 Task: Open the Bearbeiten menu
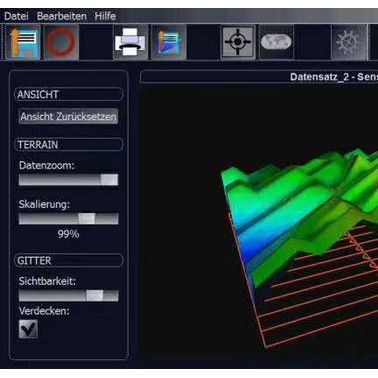click(x=62, y=16)
